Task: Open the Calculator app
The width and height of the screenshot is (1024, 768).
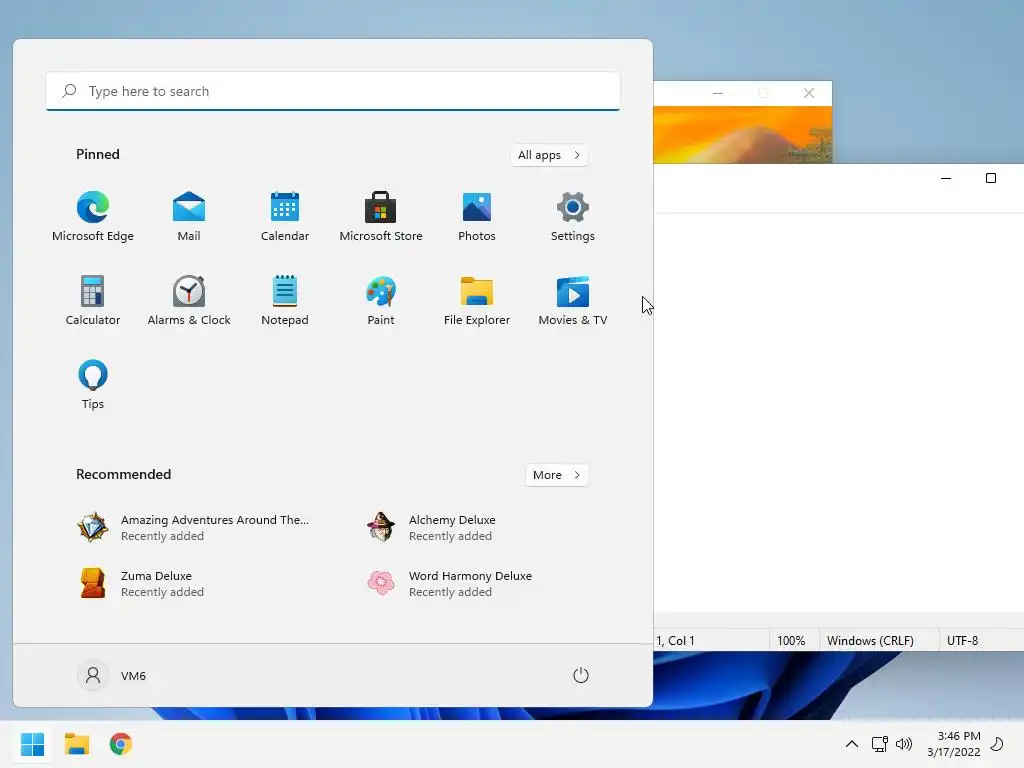Action: tap(93, 300)
